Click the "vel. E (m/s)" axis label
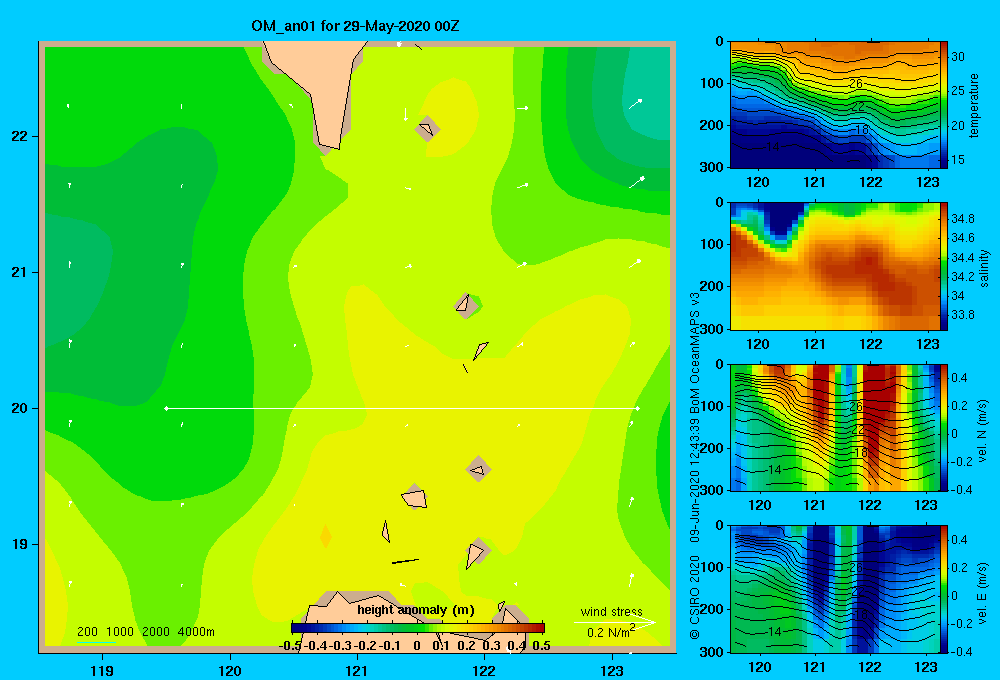This screenshot has height=680, width=1000. tap(982, 593)
